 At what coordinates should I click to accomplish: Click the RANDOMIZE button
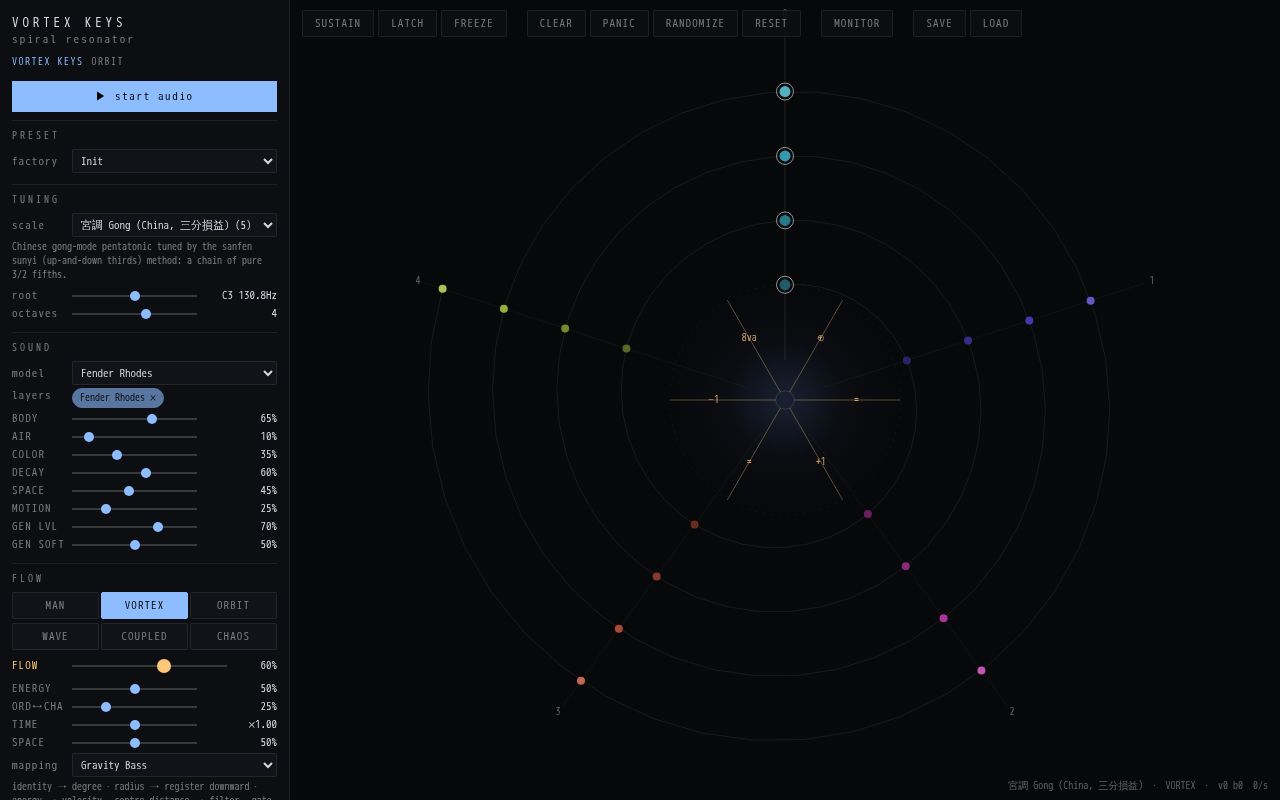coord(695,24)
